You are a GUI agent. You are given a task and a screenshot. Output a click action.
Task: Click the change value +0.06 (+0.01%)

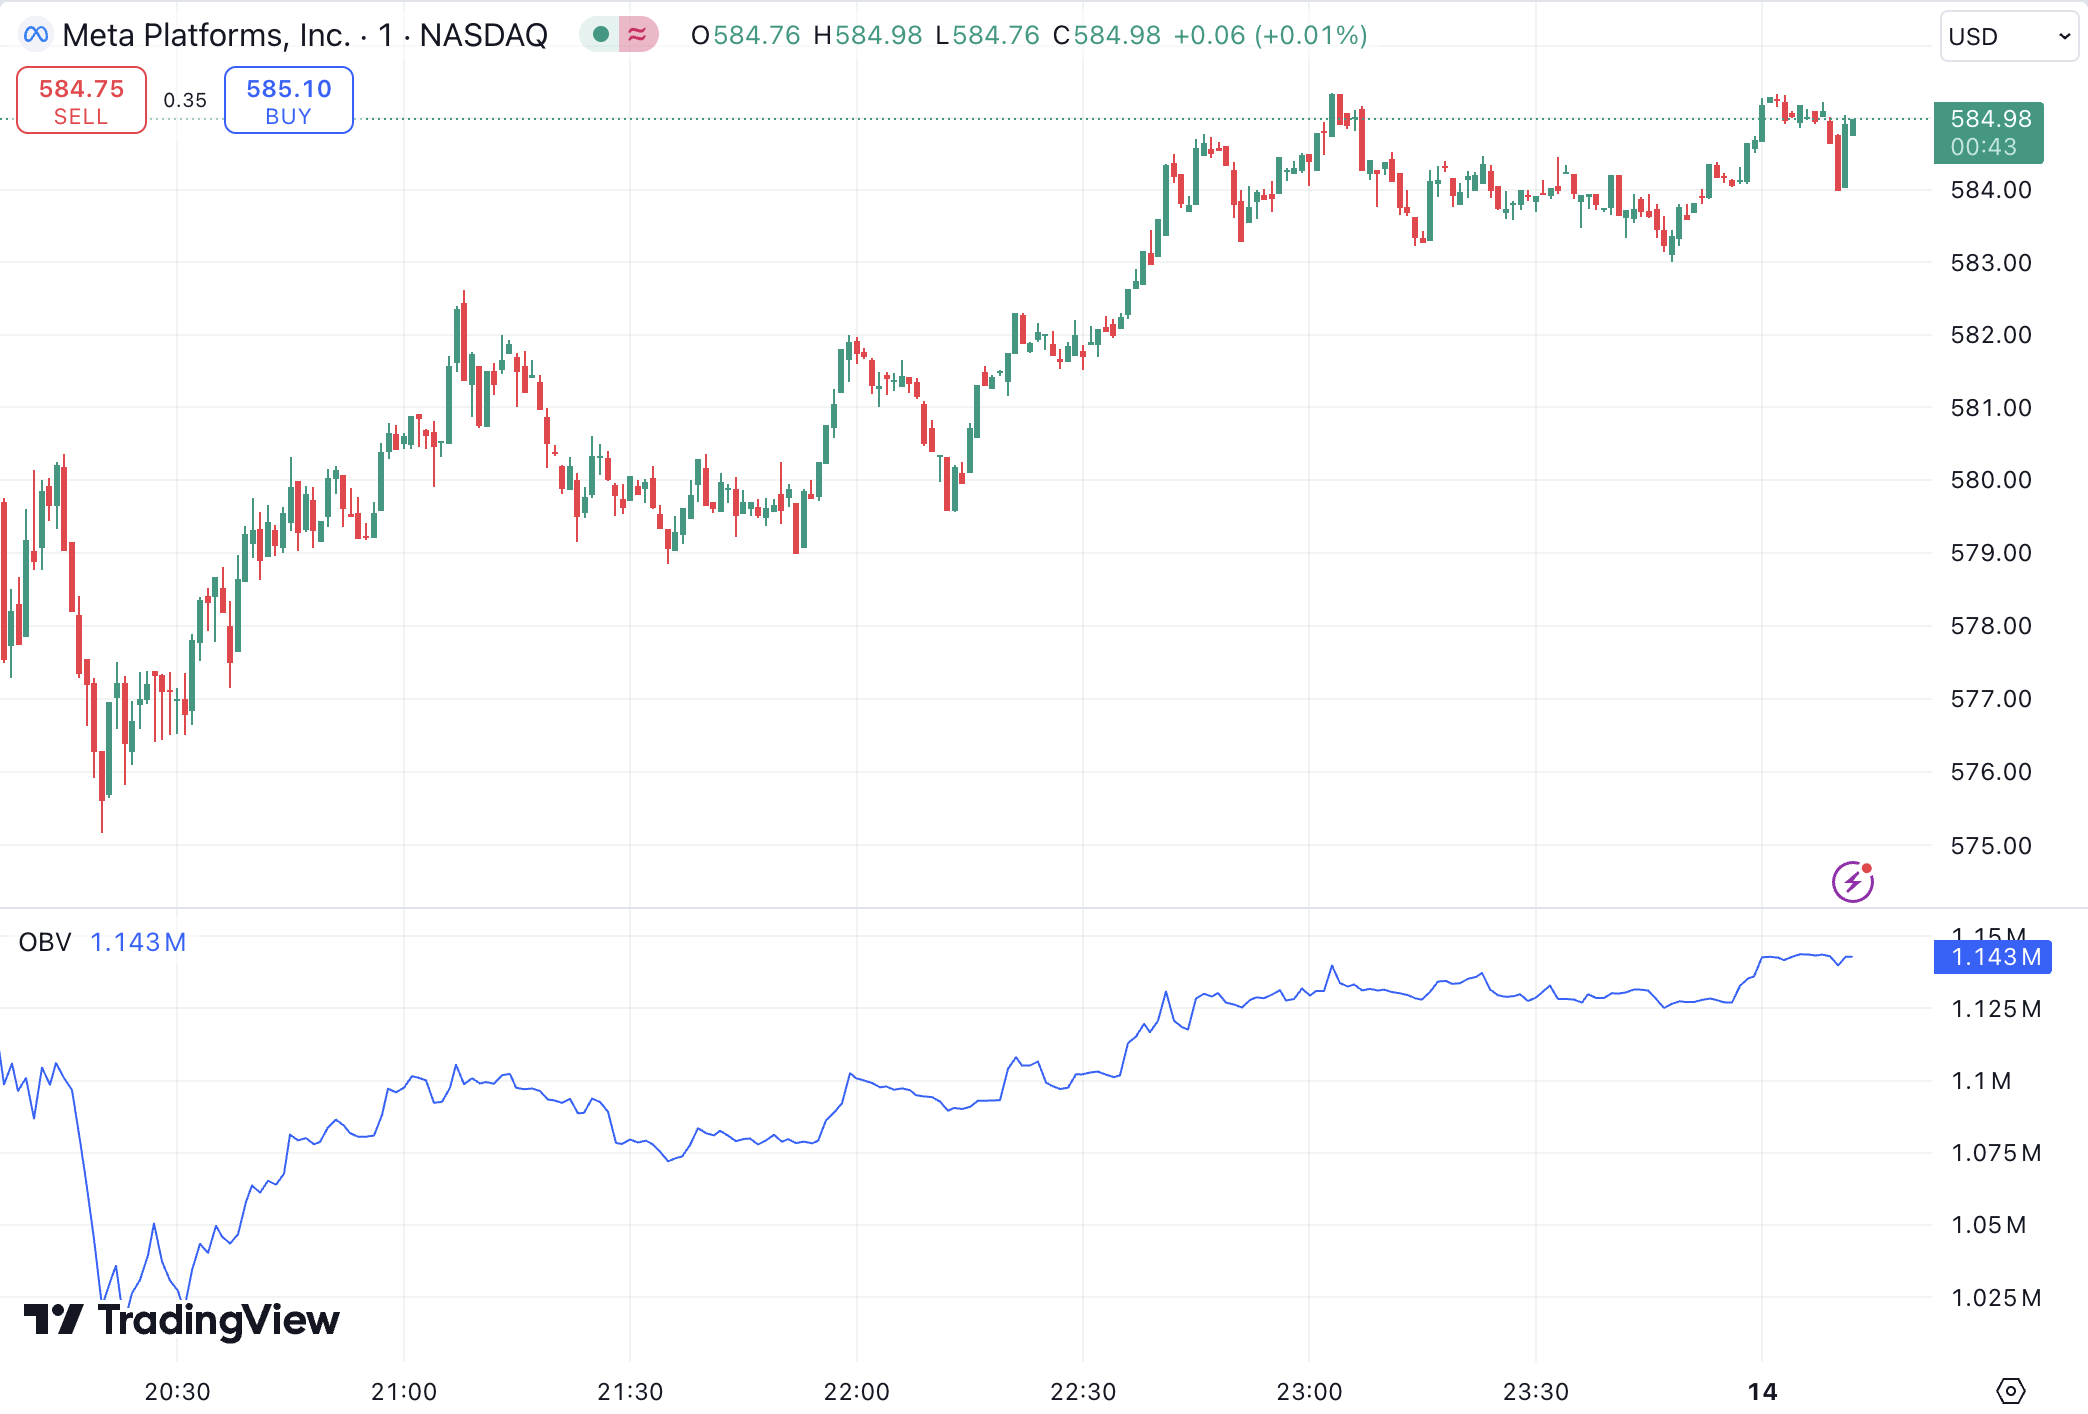pyautogui.click(x=1270, y=35)
